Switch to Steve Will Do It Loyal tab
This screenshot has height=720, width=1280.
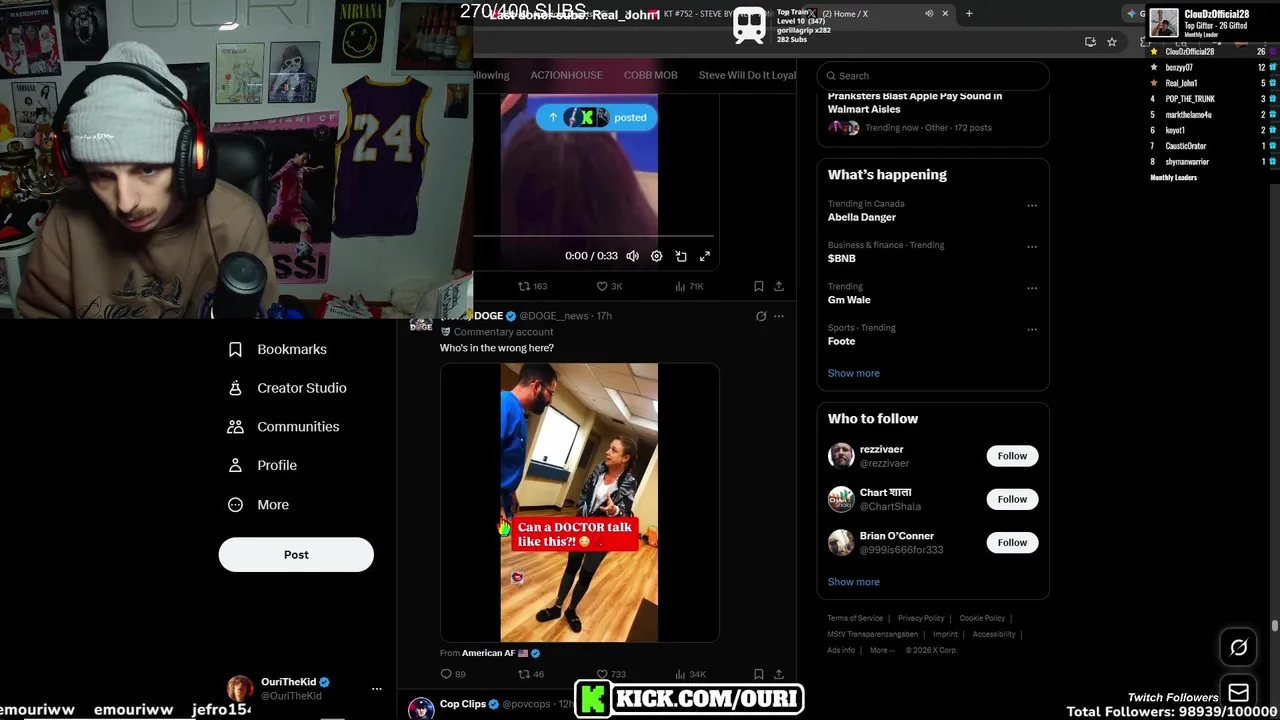click(x=747, y=75)
